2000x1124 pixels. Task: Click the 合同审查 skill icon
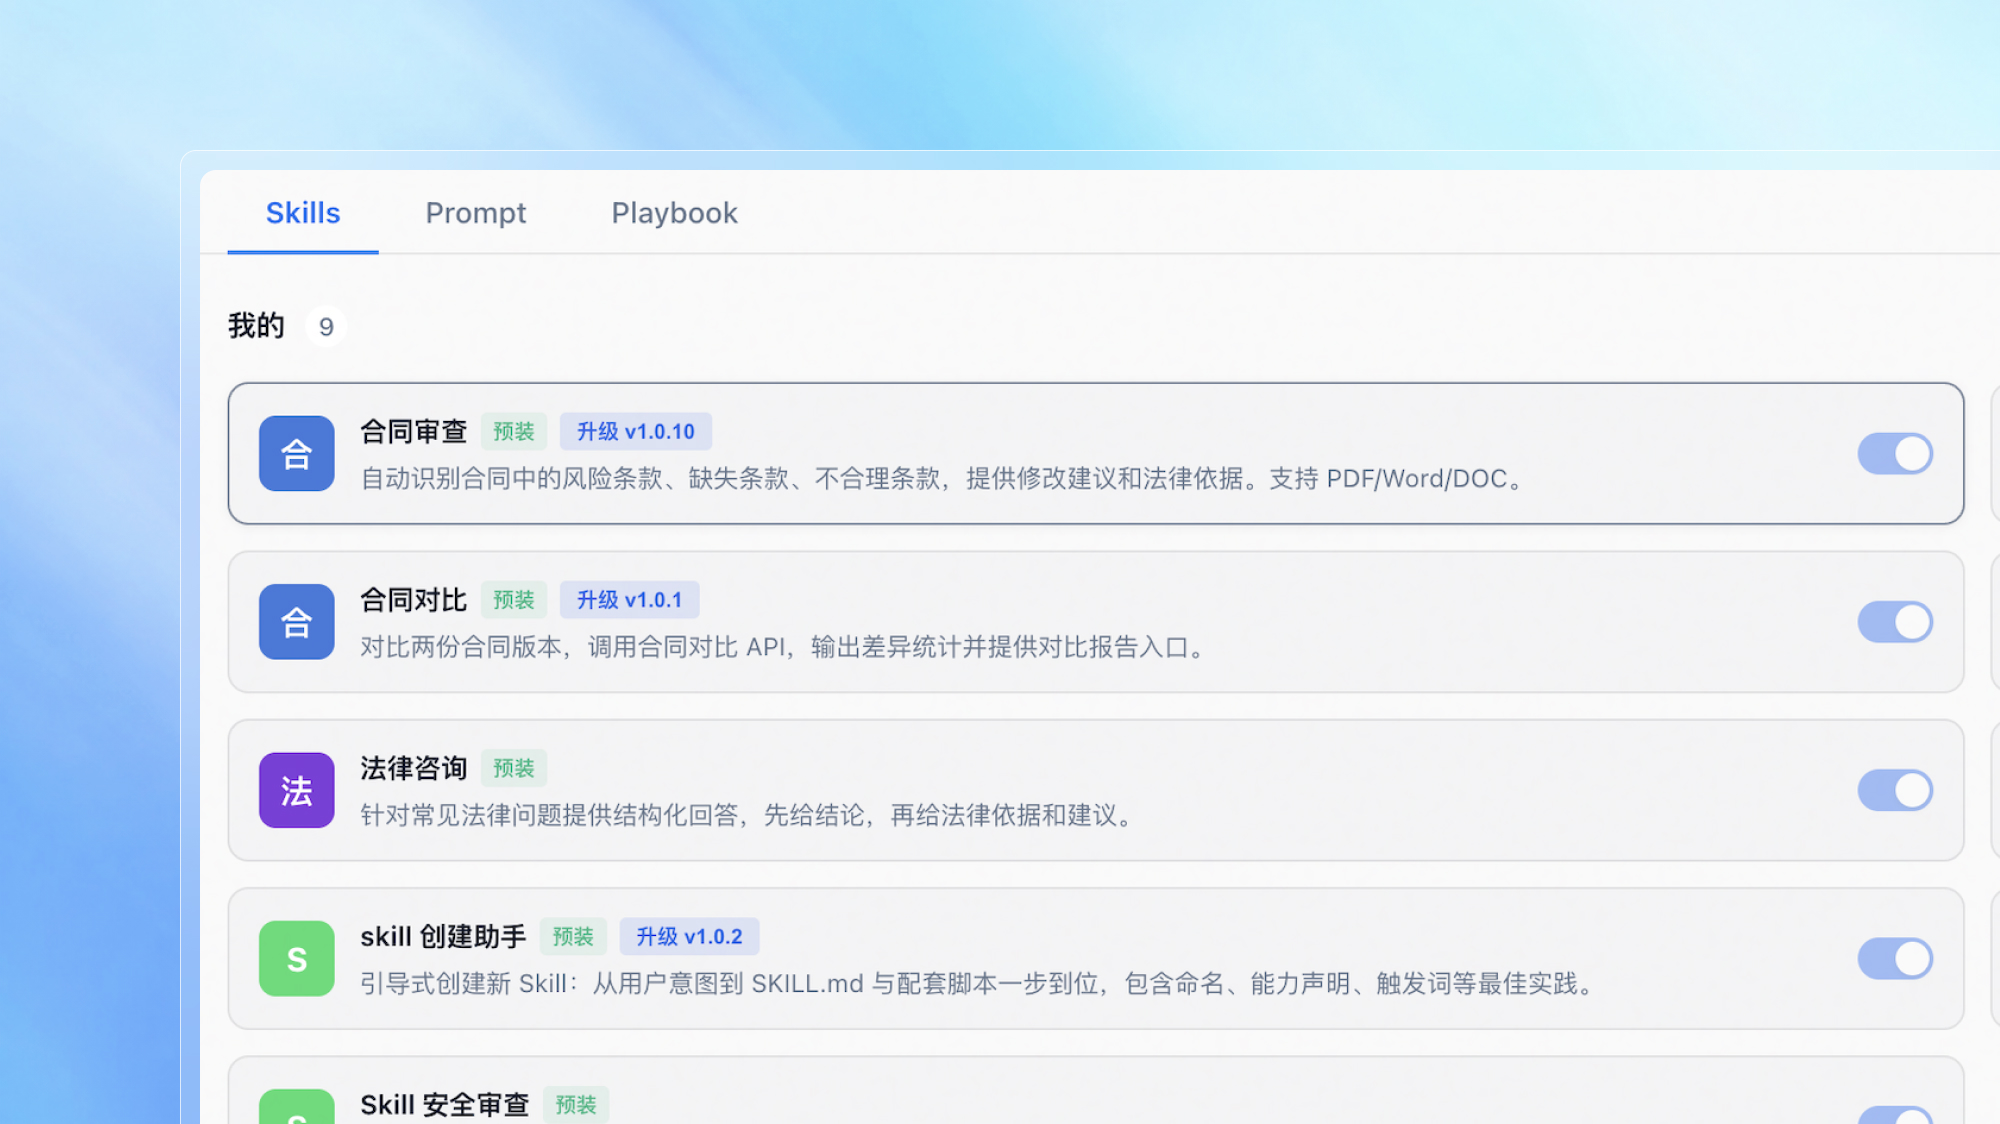coord(297,454)
